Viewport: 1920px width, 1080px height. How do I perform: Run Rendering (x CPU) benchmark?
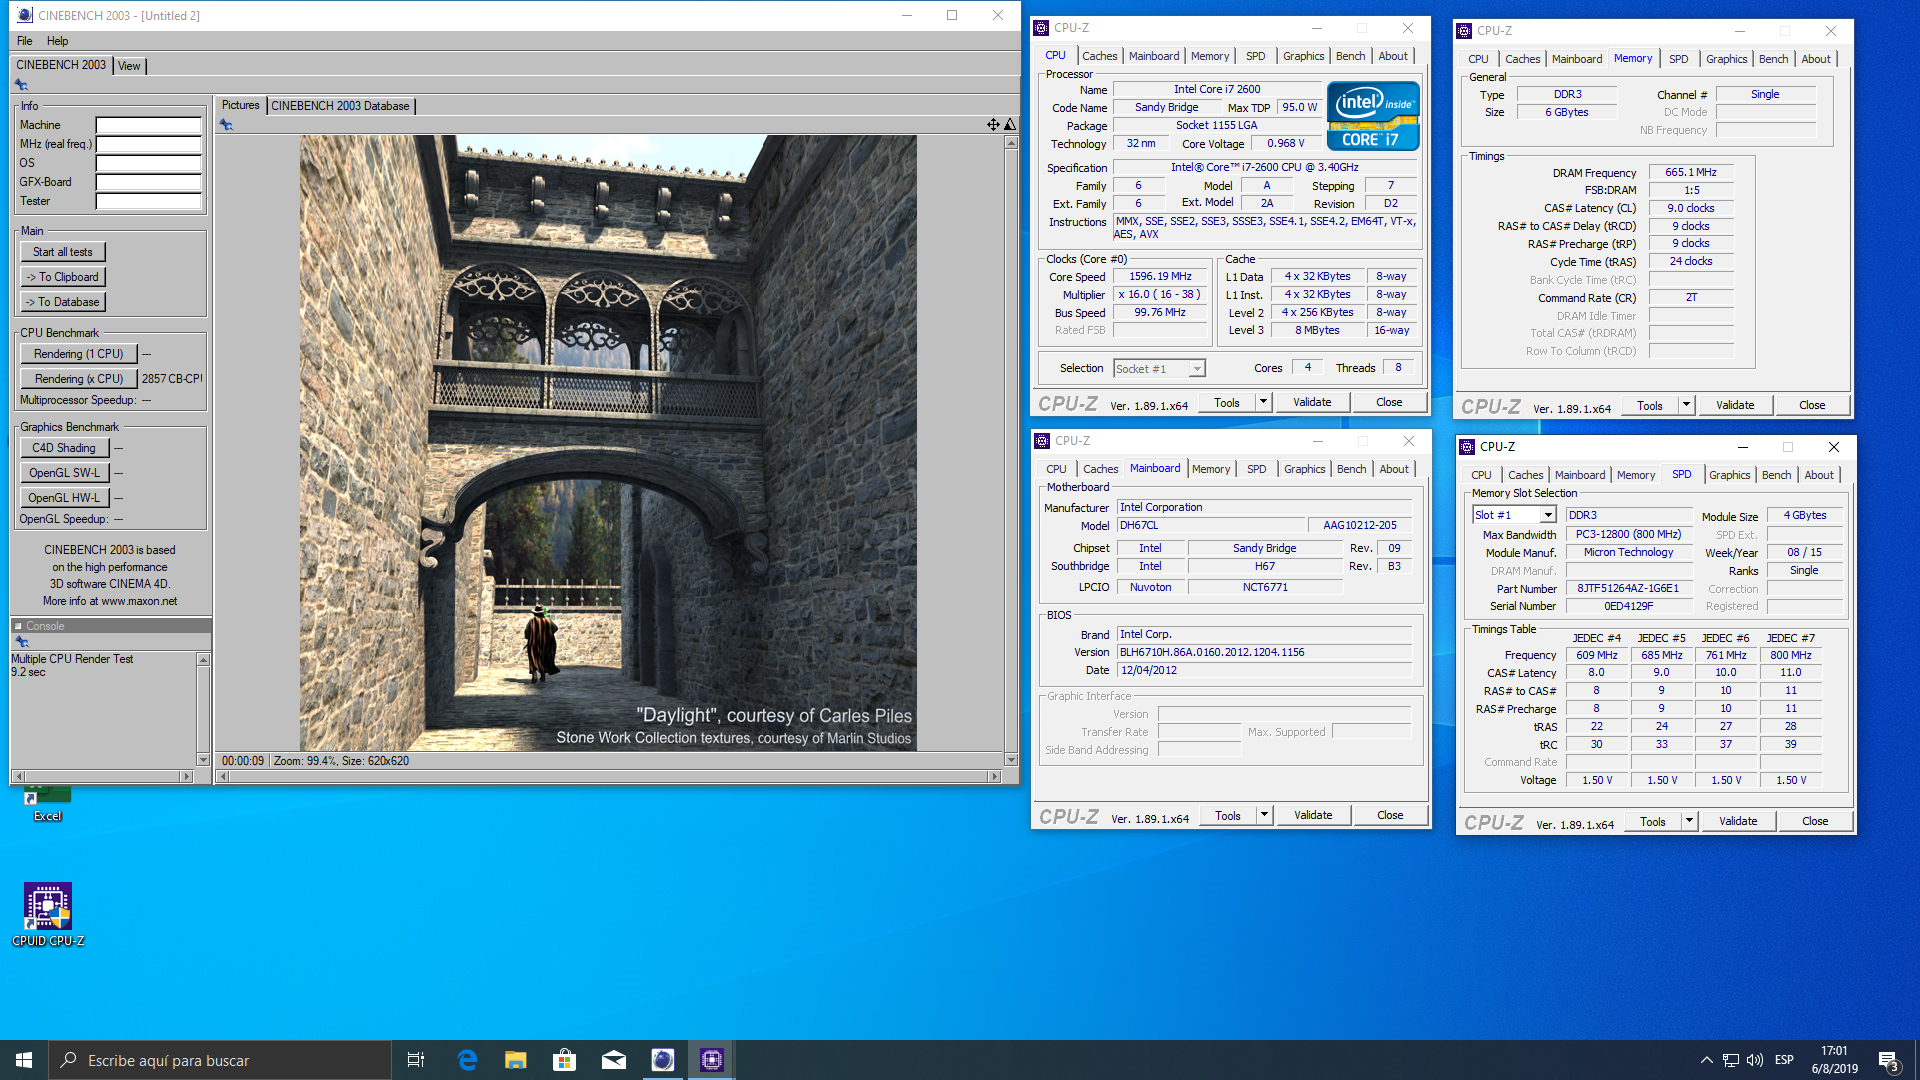(x=78, y=379)
